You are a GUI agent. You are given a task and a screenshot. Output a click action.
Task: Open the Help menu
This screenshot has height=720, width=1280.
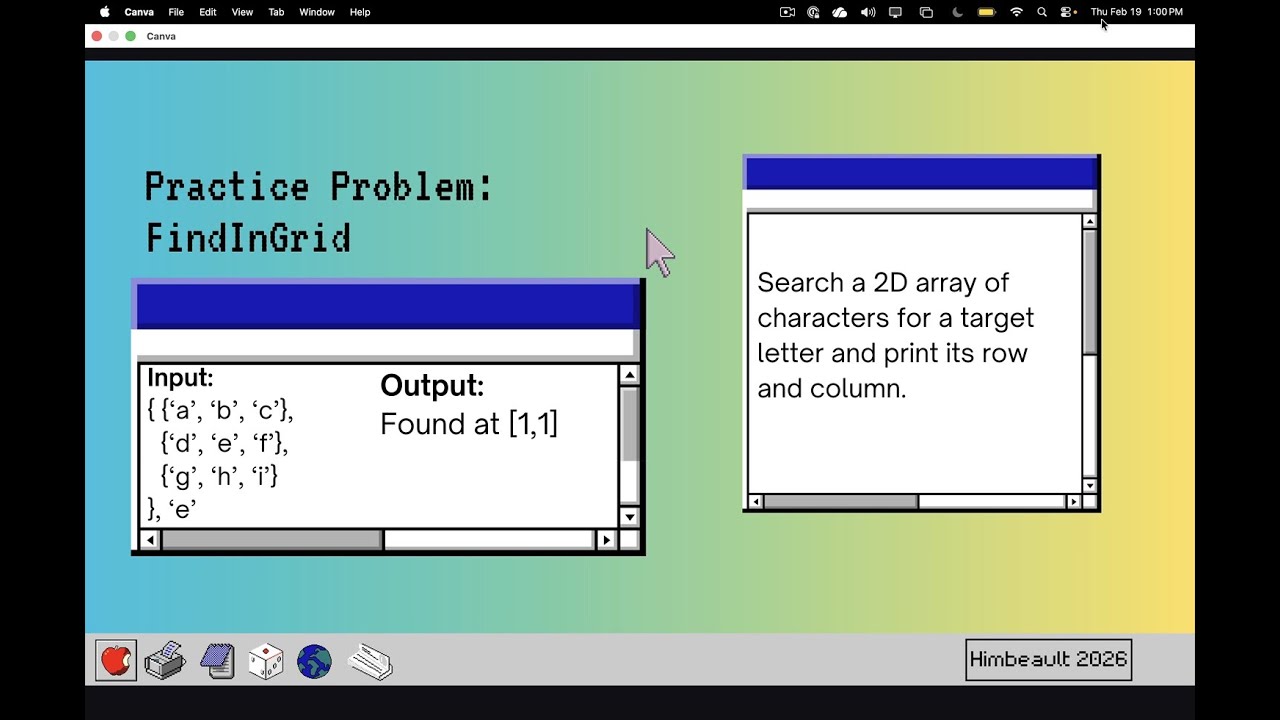360,12
